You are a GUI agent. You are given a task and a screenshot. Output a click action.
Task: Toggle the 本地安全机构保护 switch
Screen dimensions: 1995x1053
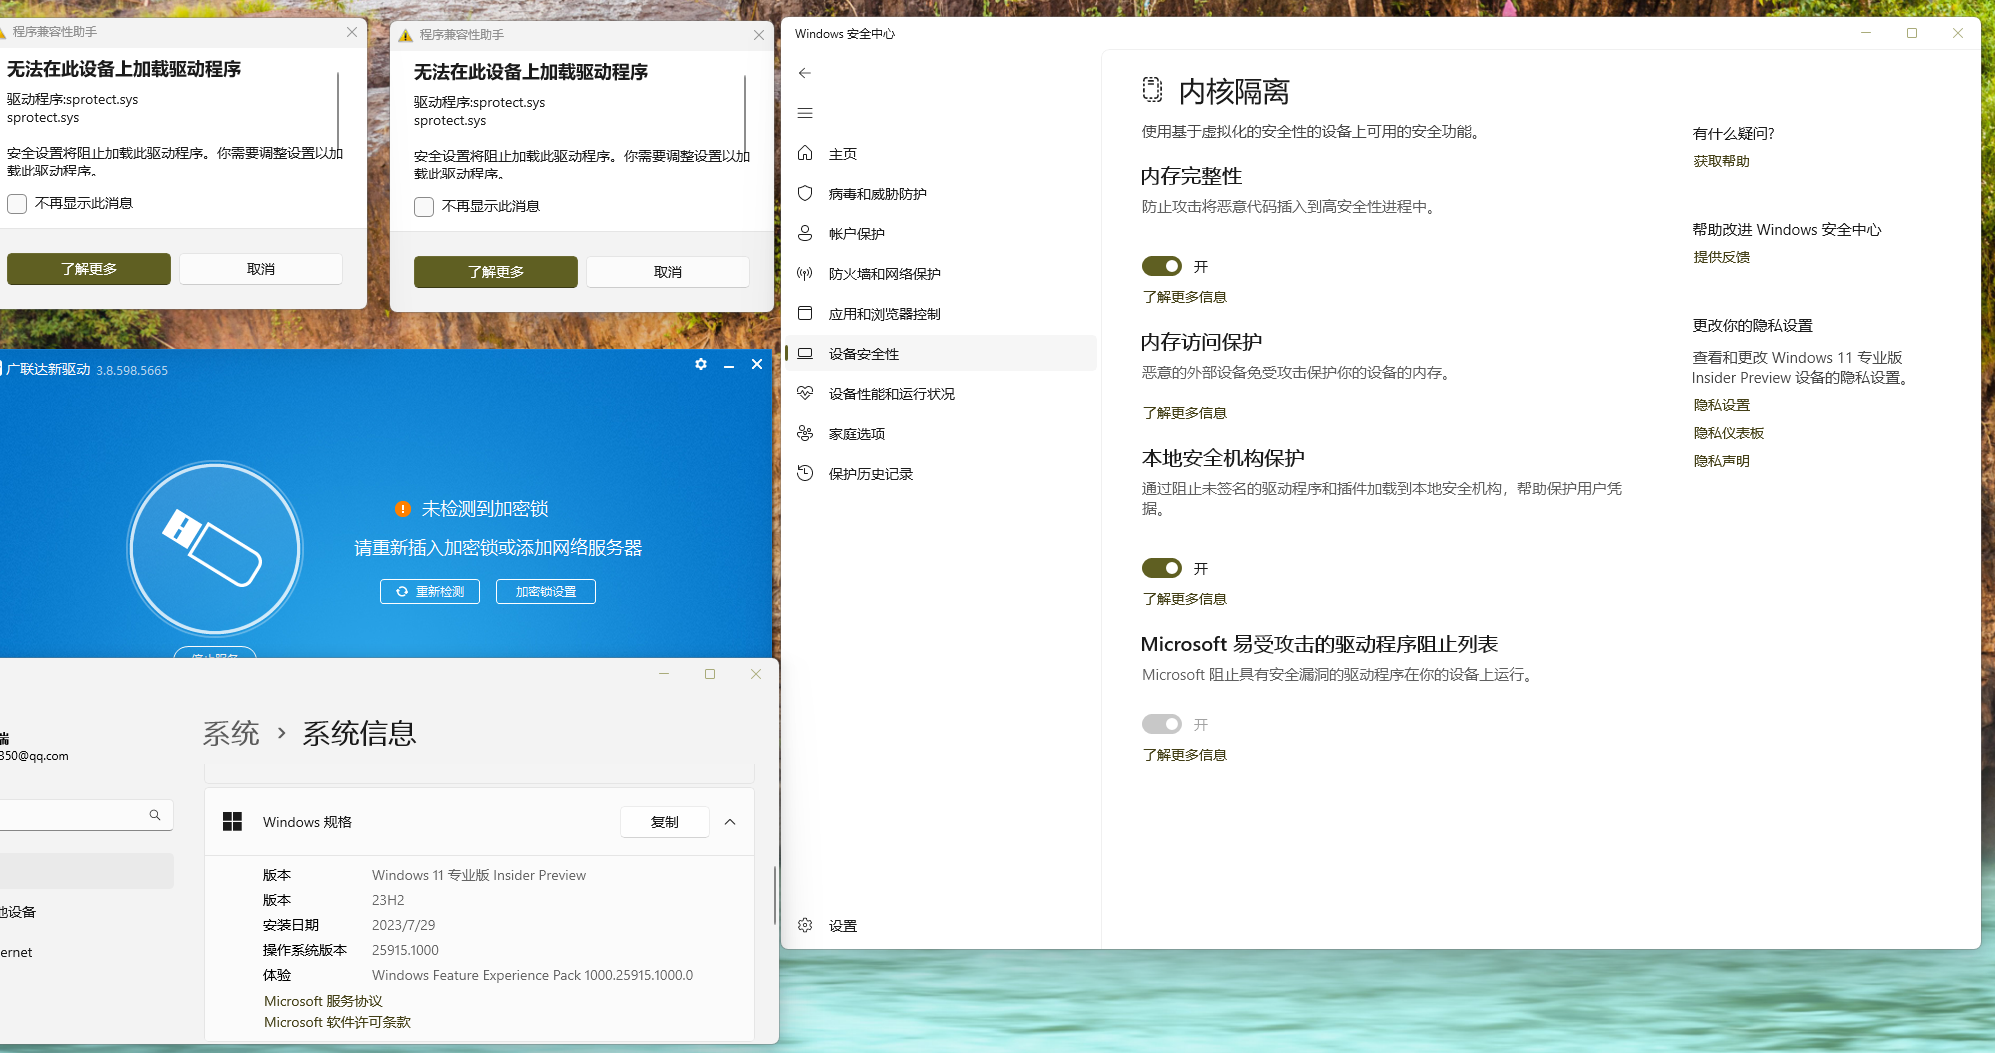pyautogui.click(x=1162, y=568)
